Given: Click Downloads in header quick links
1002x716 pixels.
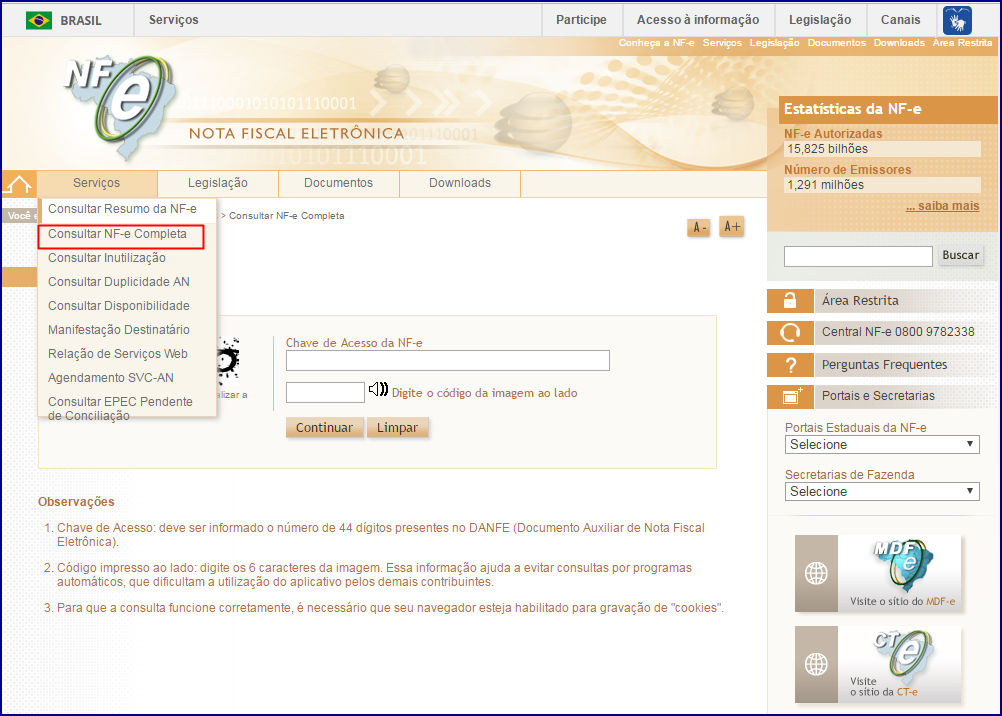Looking at the screenshot, I should click(x=899, y=43).
